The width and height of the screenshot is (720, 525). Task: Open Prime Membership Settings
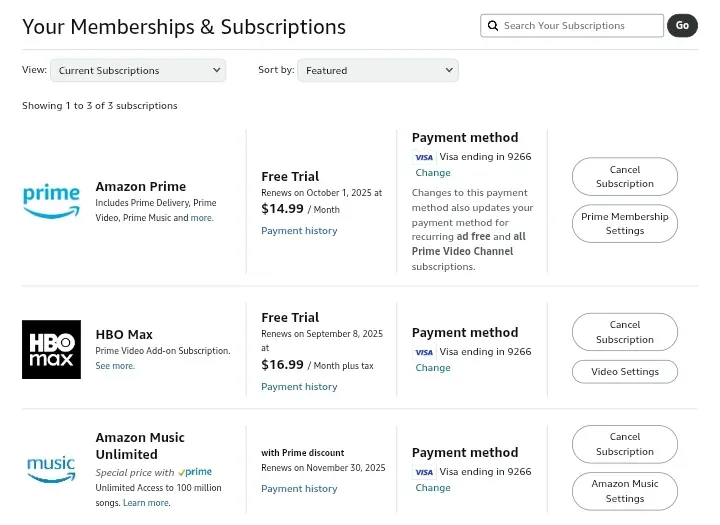pos(624,224)
